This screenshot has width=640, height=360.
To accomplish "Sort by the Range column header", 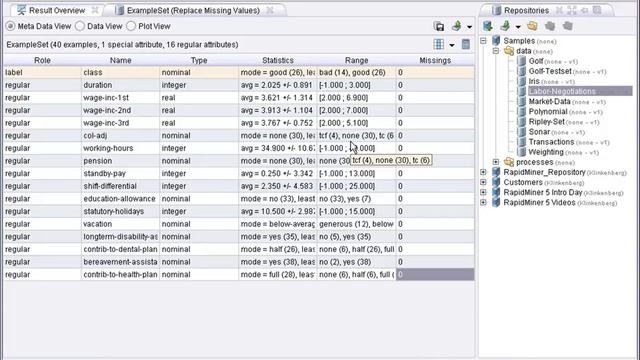I will pos(356,60).
